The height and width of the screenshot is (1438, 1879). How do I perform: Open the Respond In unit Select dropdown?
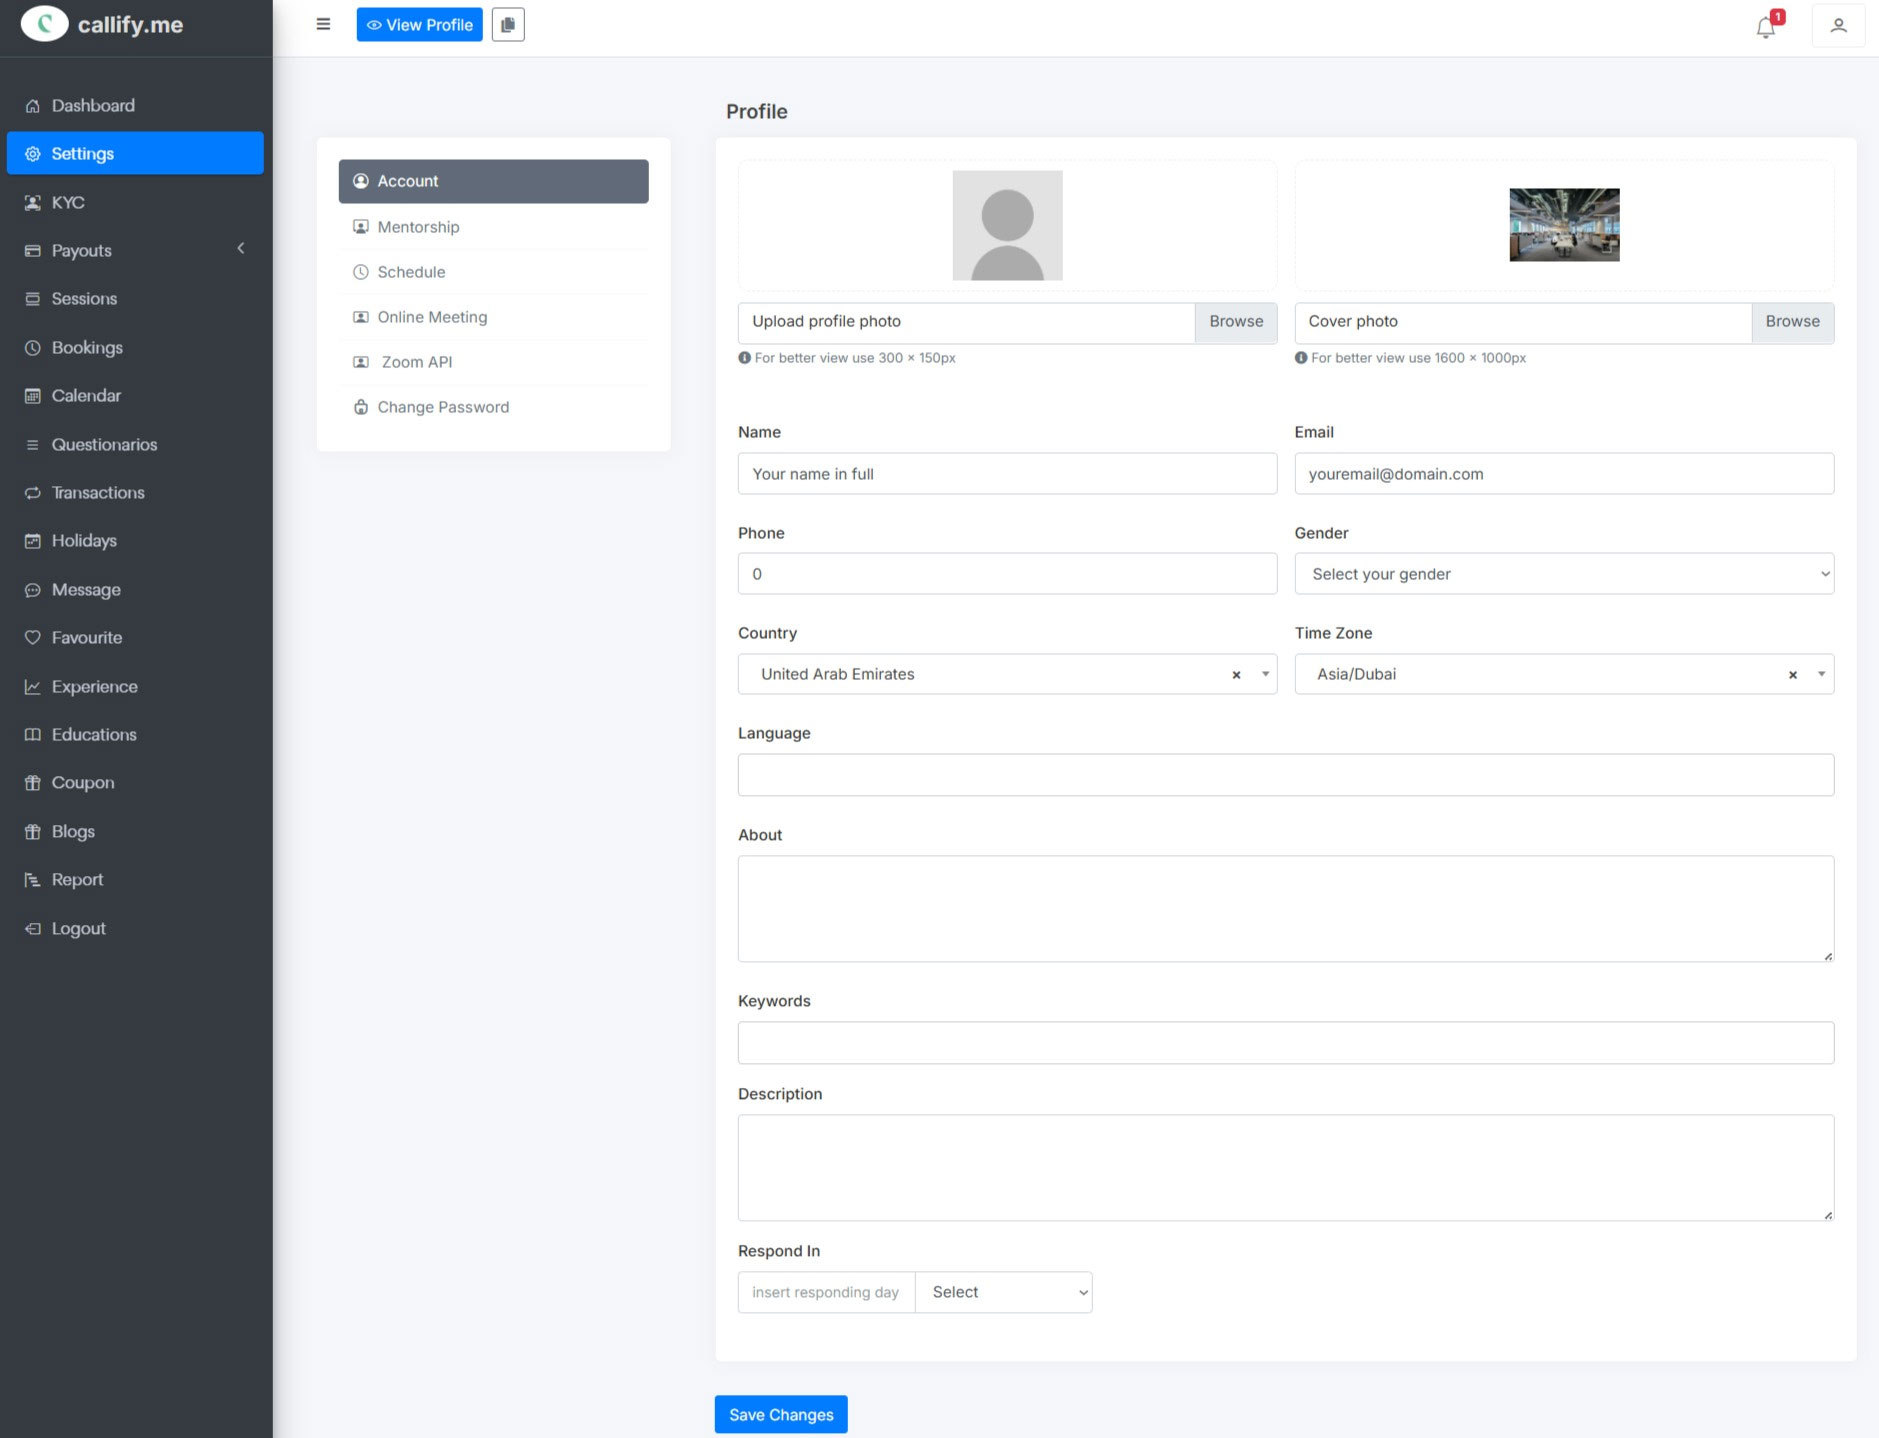point(1004,1292)
